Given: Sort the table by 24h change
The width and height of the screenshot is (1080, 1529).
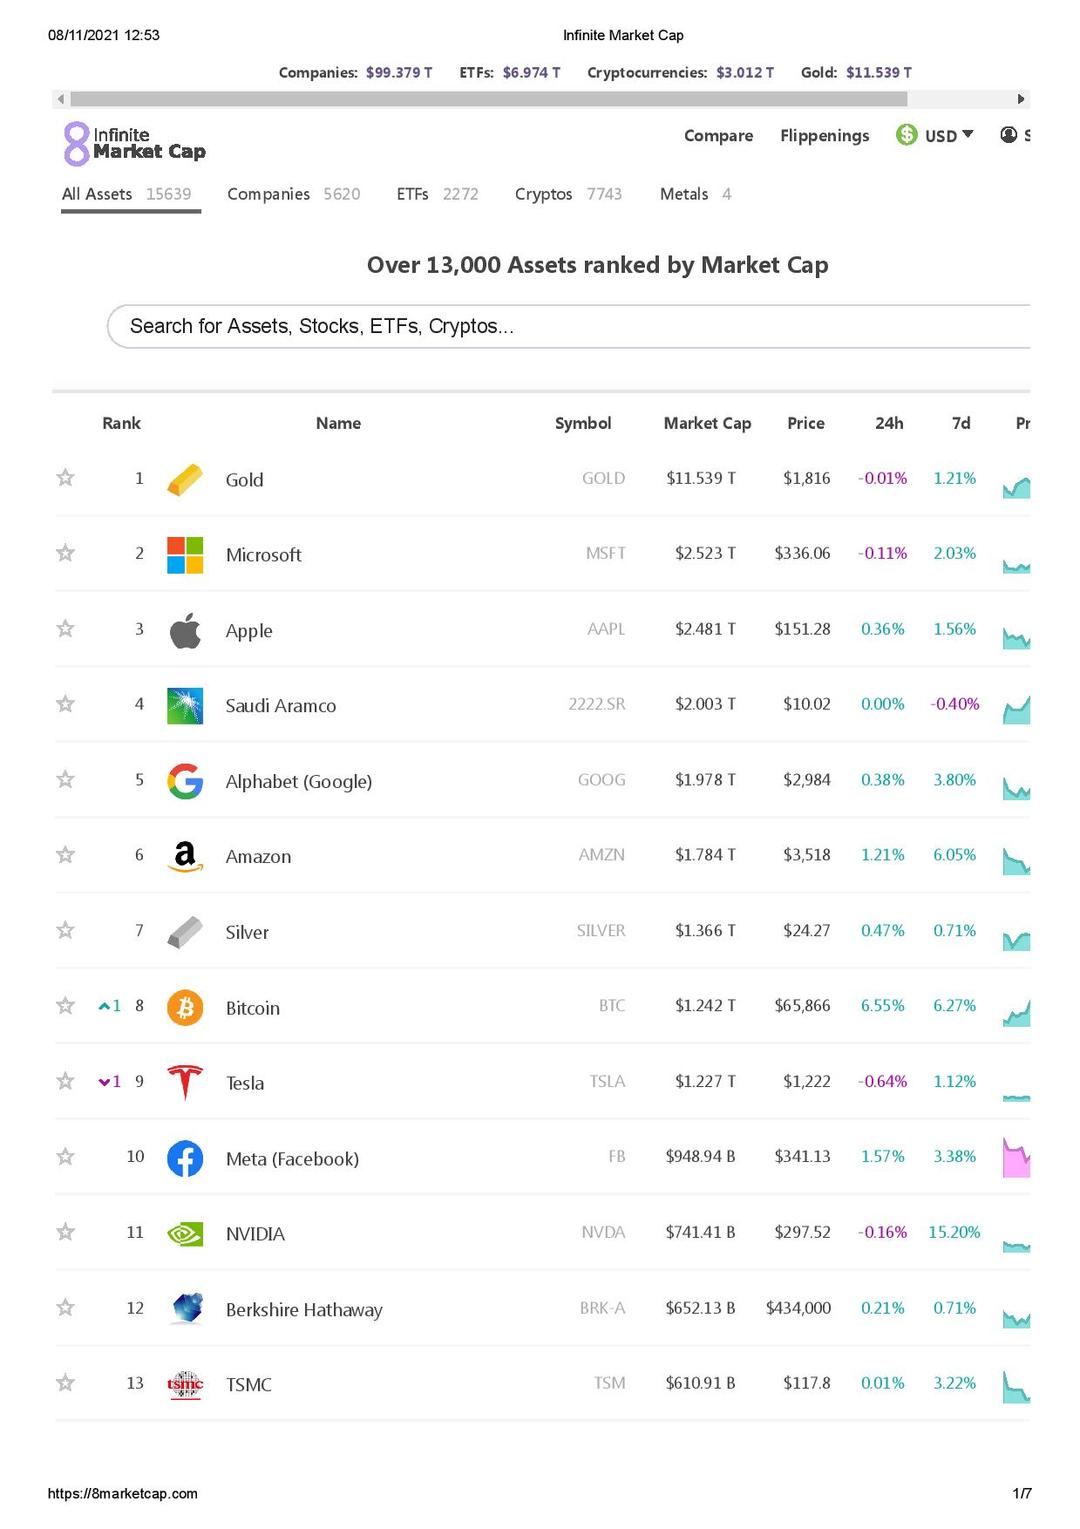Looking at the screenshot, I should click(889, 423).
